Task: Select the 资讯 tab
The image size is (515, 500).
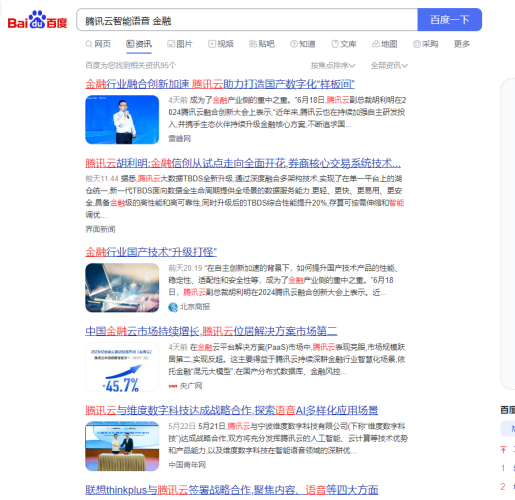Action: pos(139,44)
